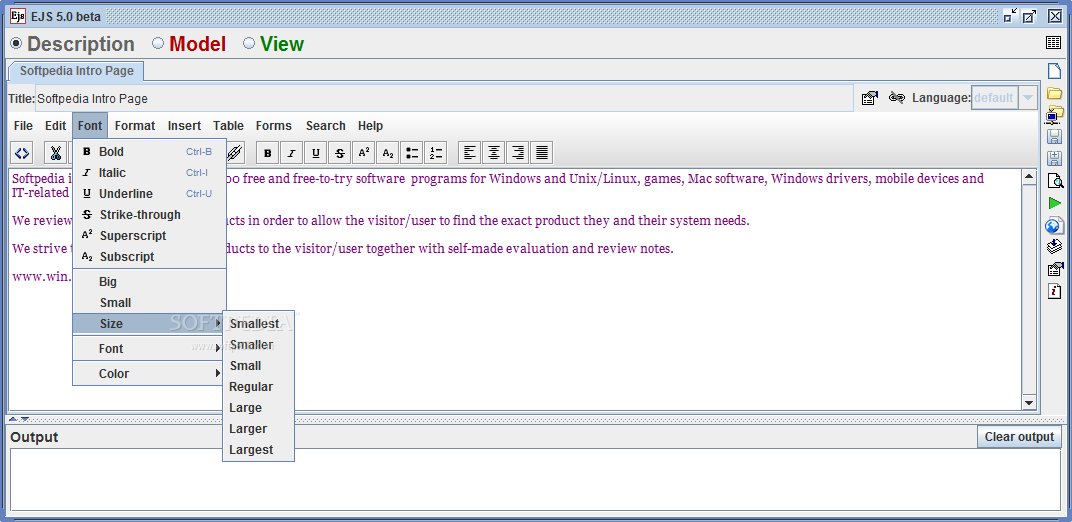Image resolution: width=1072 pixels, height=522 pixels.
Task: Select the Description radio button
Action: click(16, 44)
